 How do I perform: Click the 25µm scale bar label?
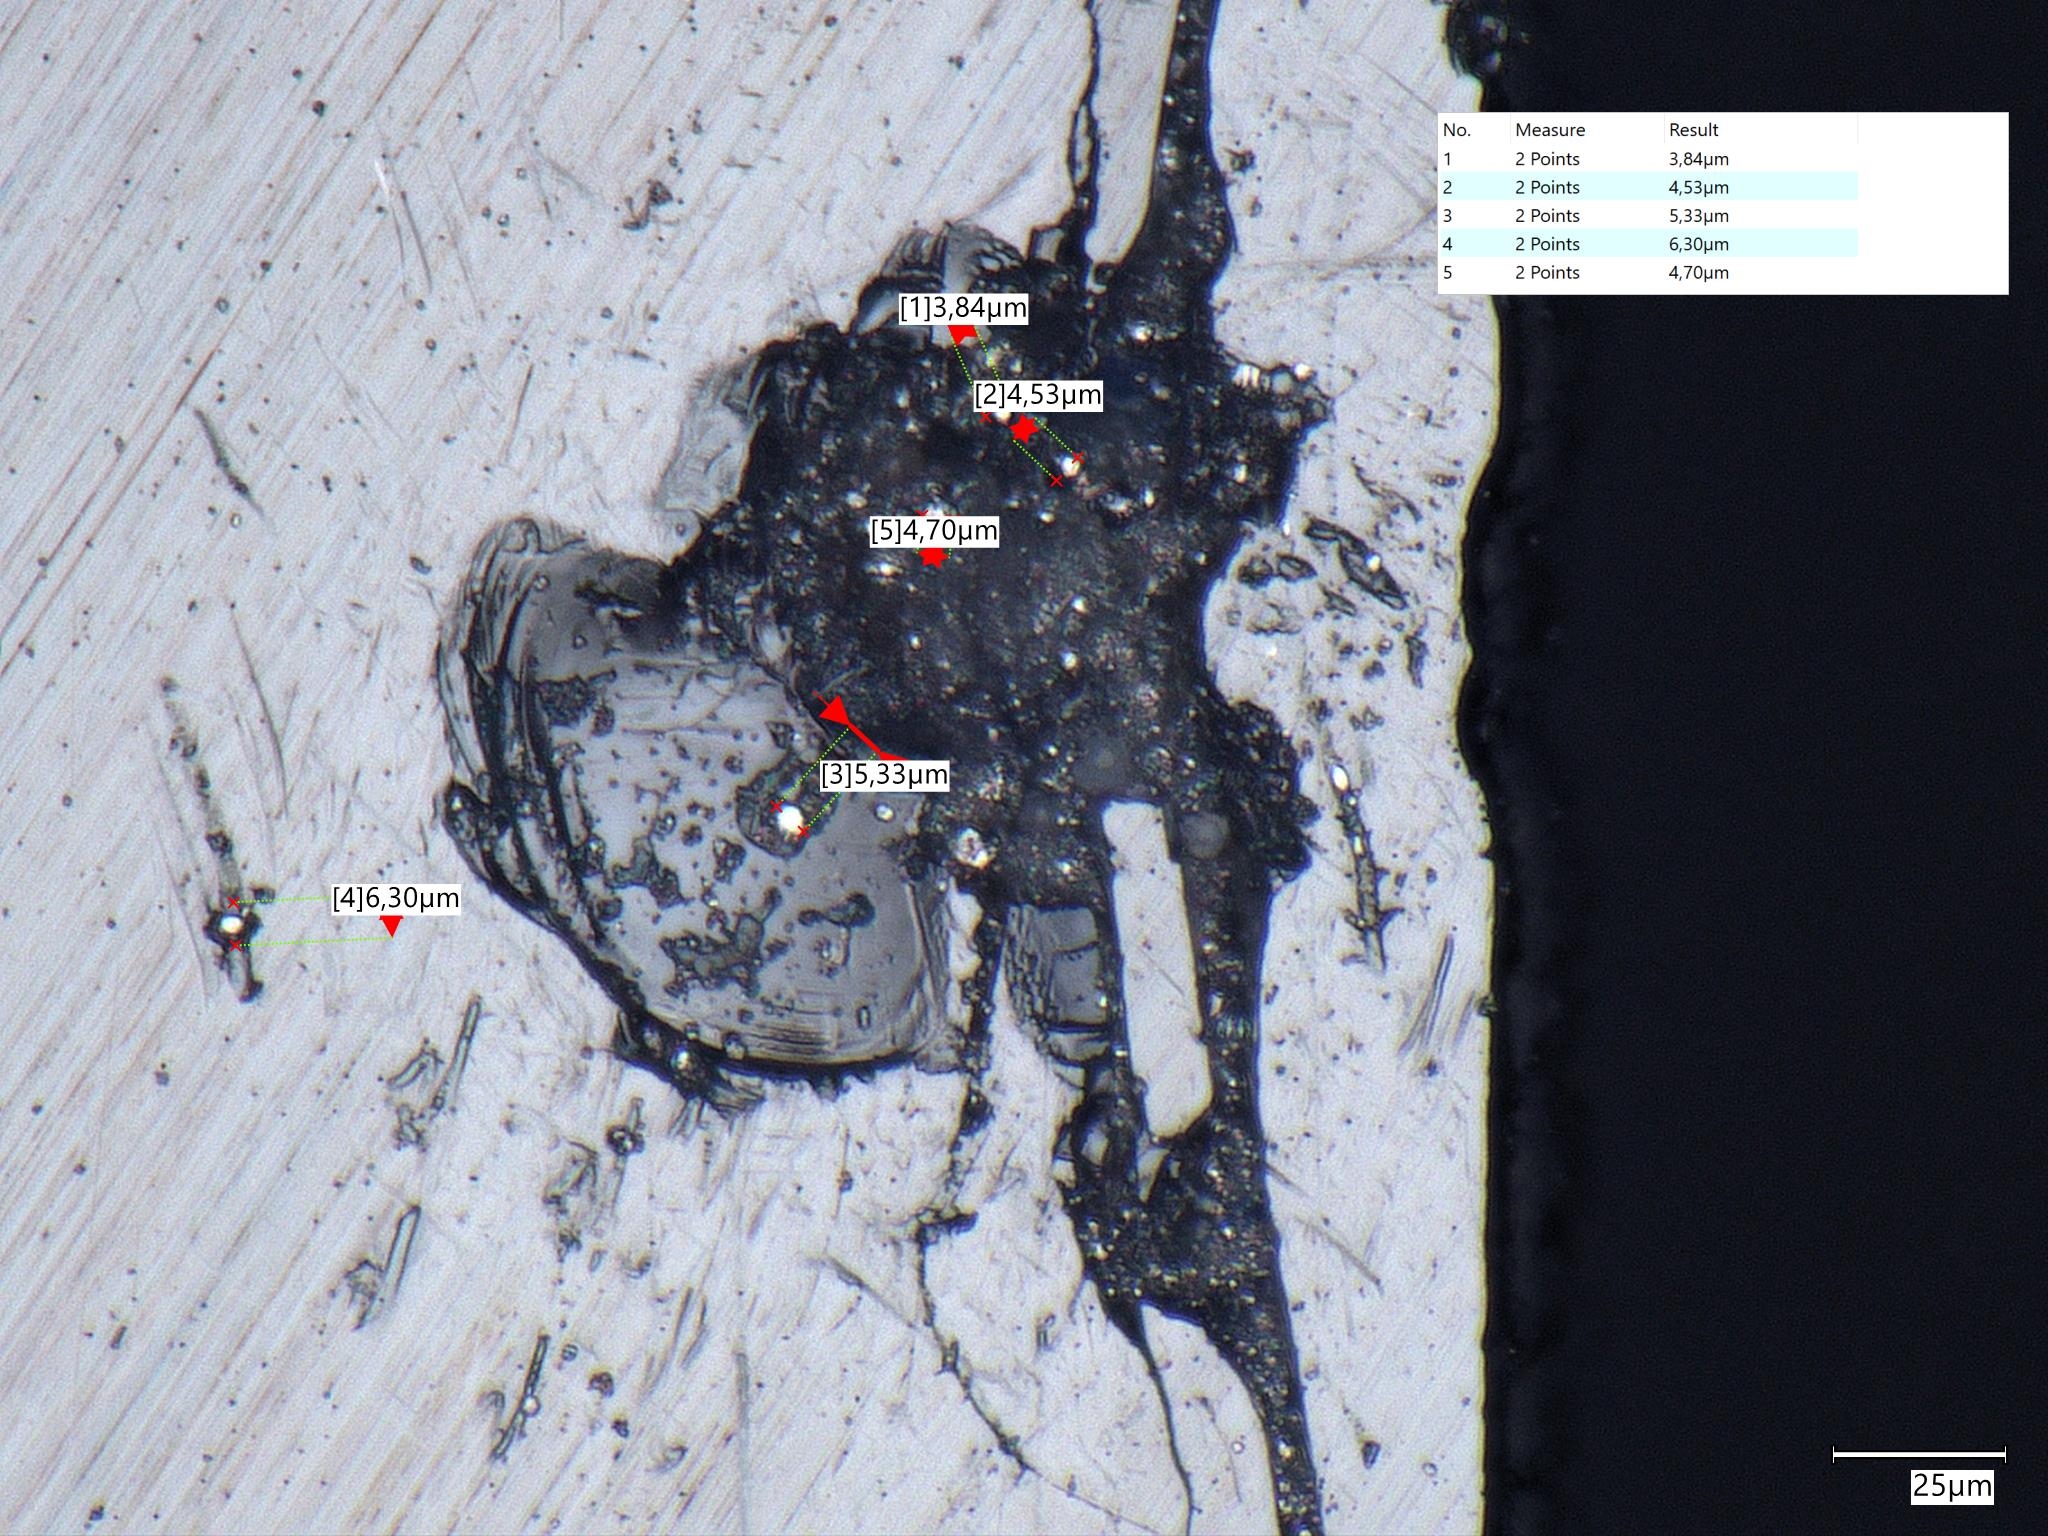pyautogui.click(x=1951, y=1486)
